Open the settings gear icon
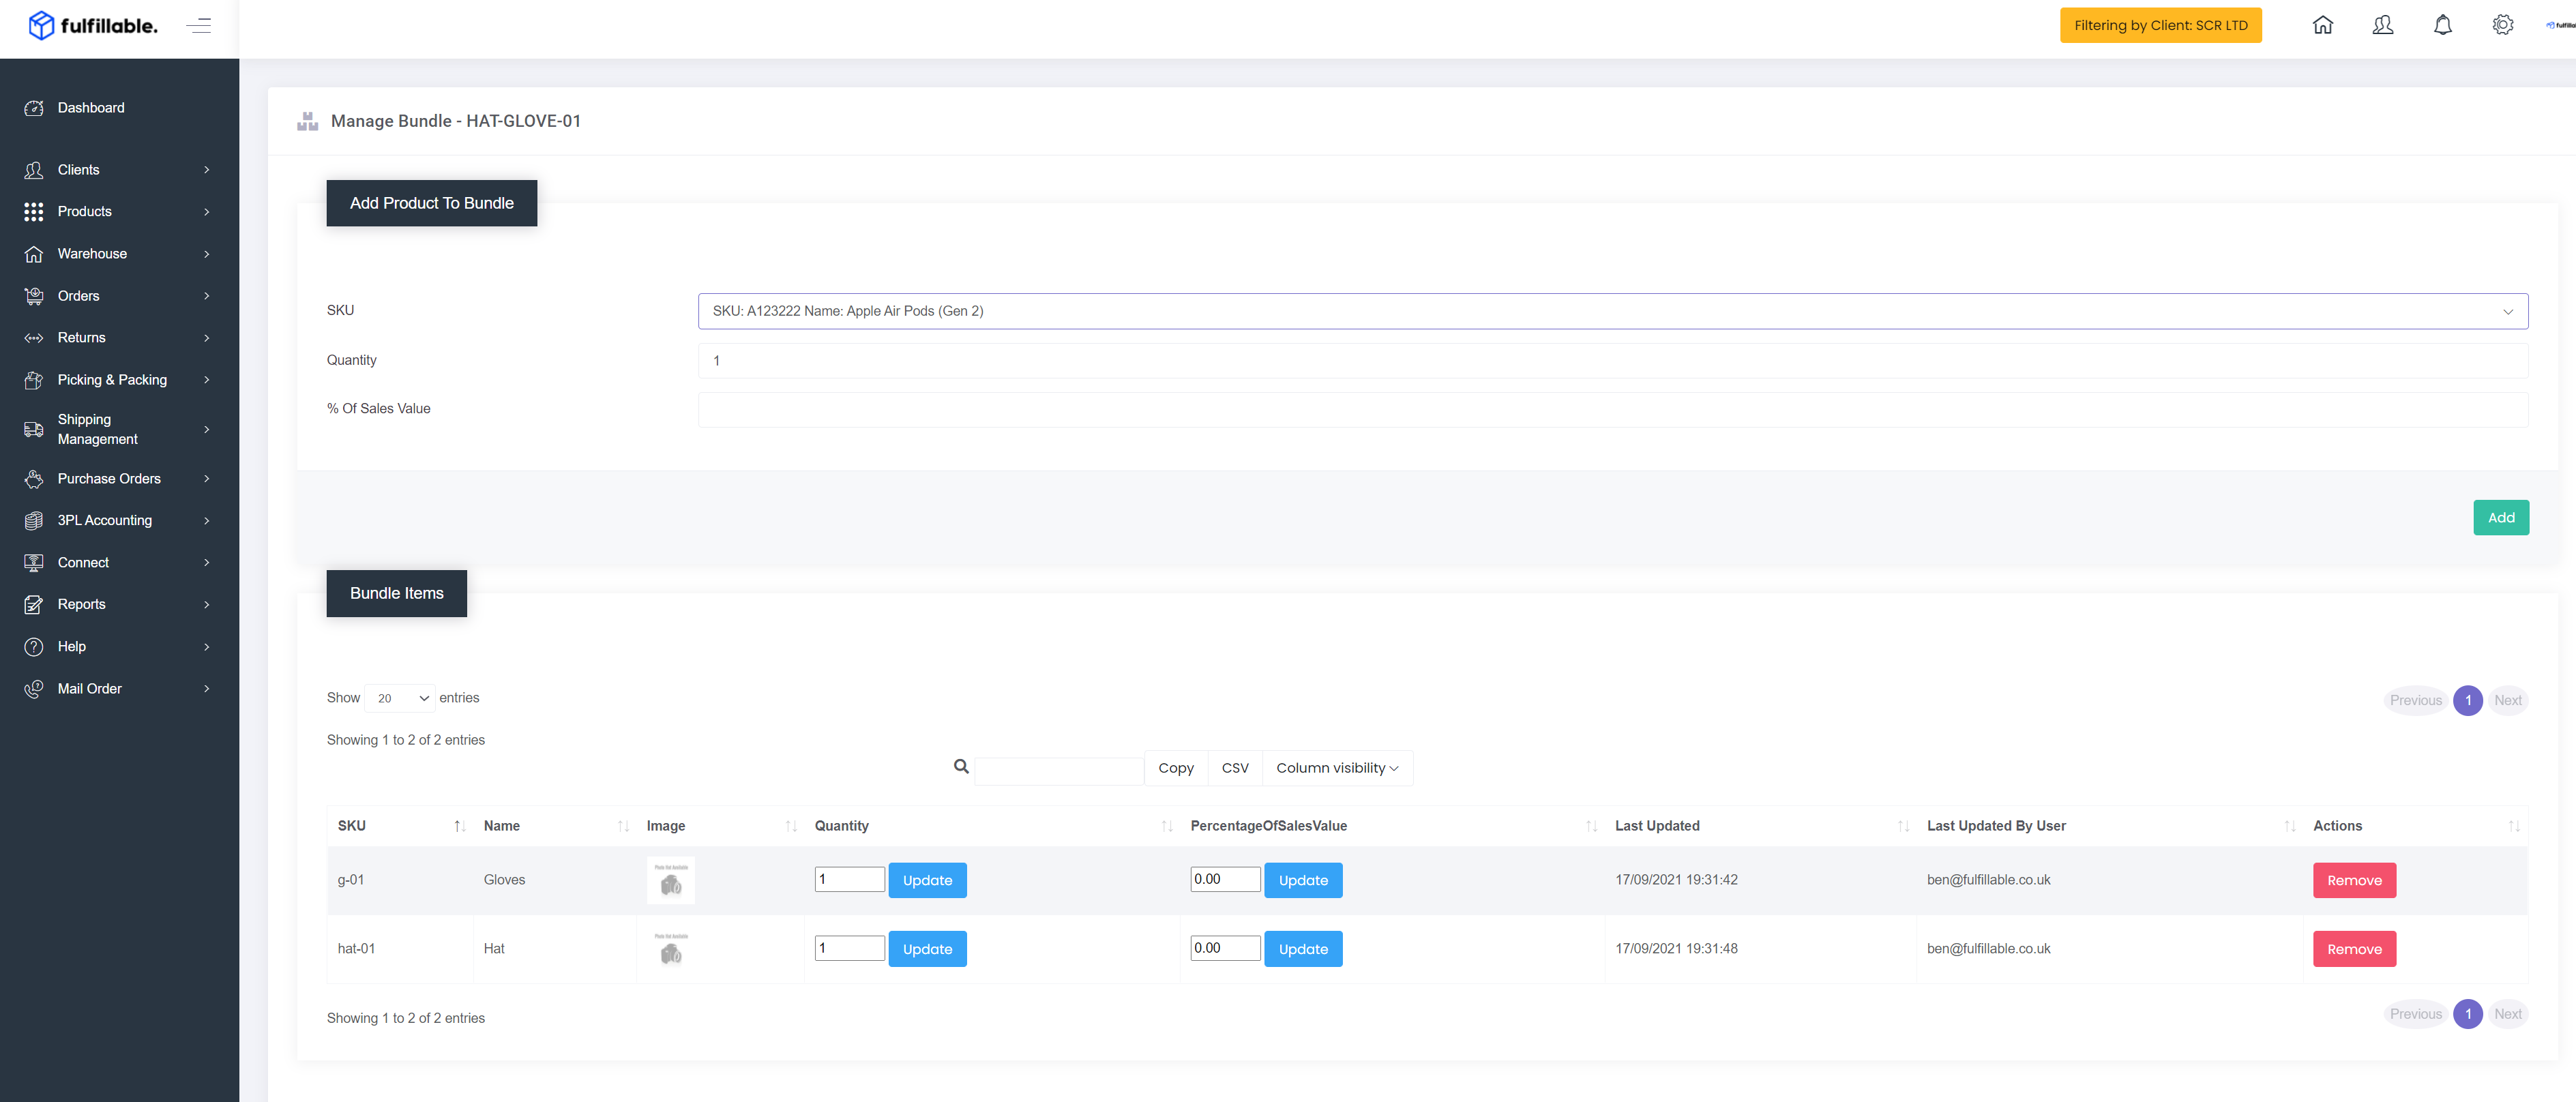This screenshot has height=1102, width=2576. pyautogui.click(x=2502, y=25)
